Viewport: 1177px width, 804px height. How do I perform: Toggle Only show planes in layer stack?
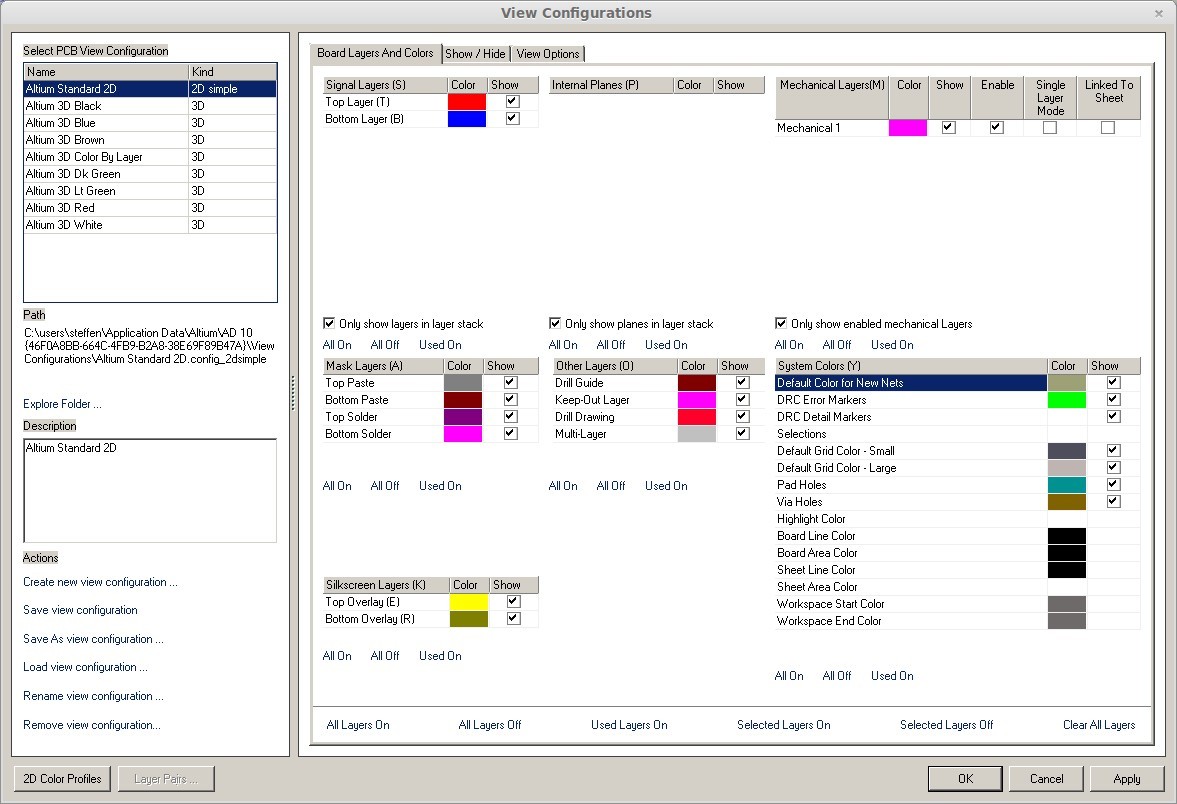pos(555,324)
